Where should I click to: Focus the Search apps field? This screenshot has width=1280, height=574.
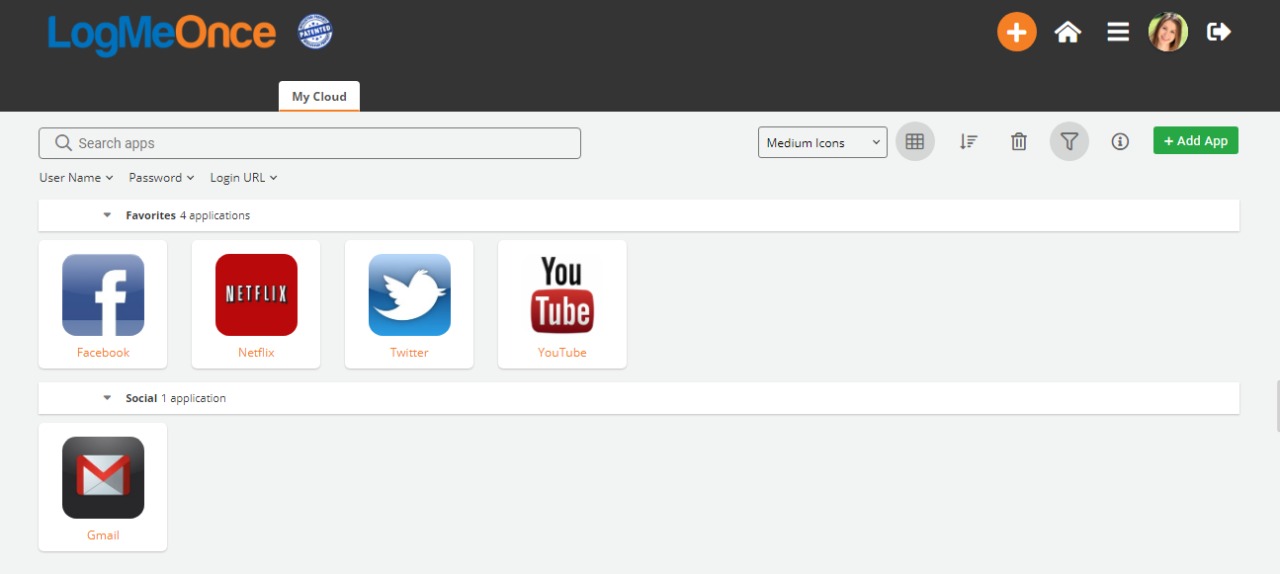pyautogui.click(x=310, y=143)
